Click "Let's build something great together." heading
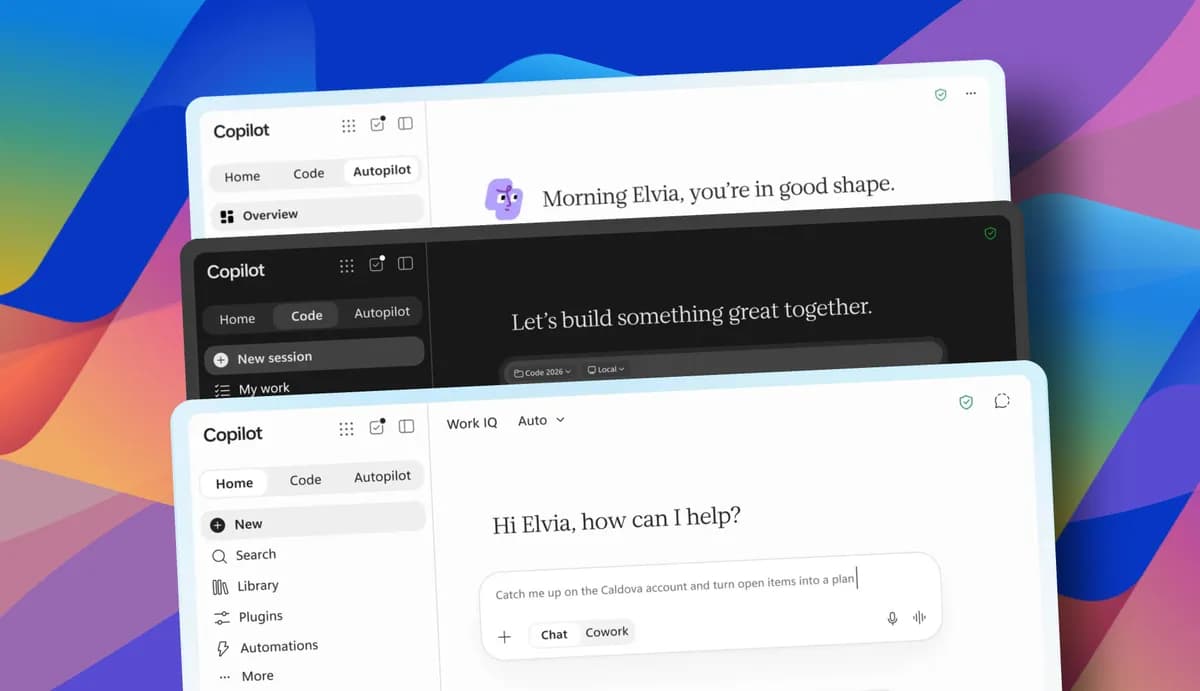Image resolution: width=1200 pixels, height=691 pixels. coord(692,314)
